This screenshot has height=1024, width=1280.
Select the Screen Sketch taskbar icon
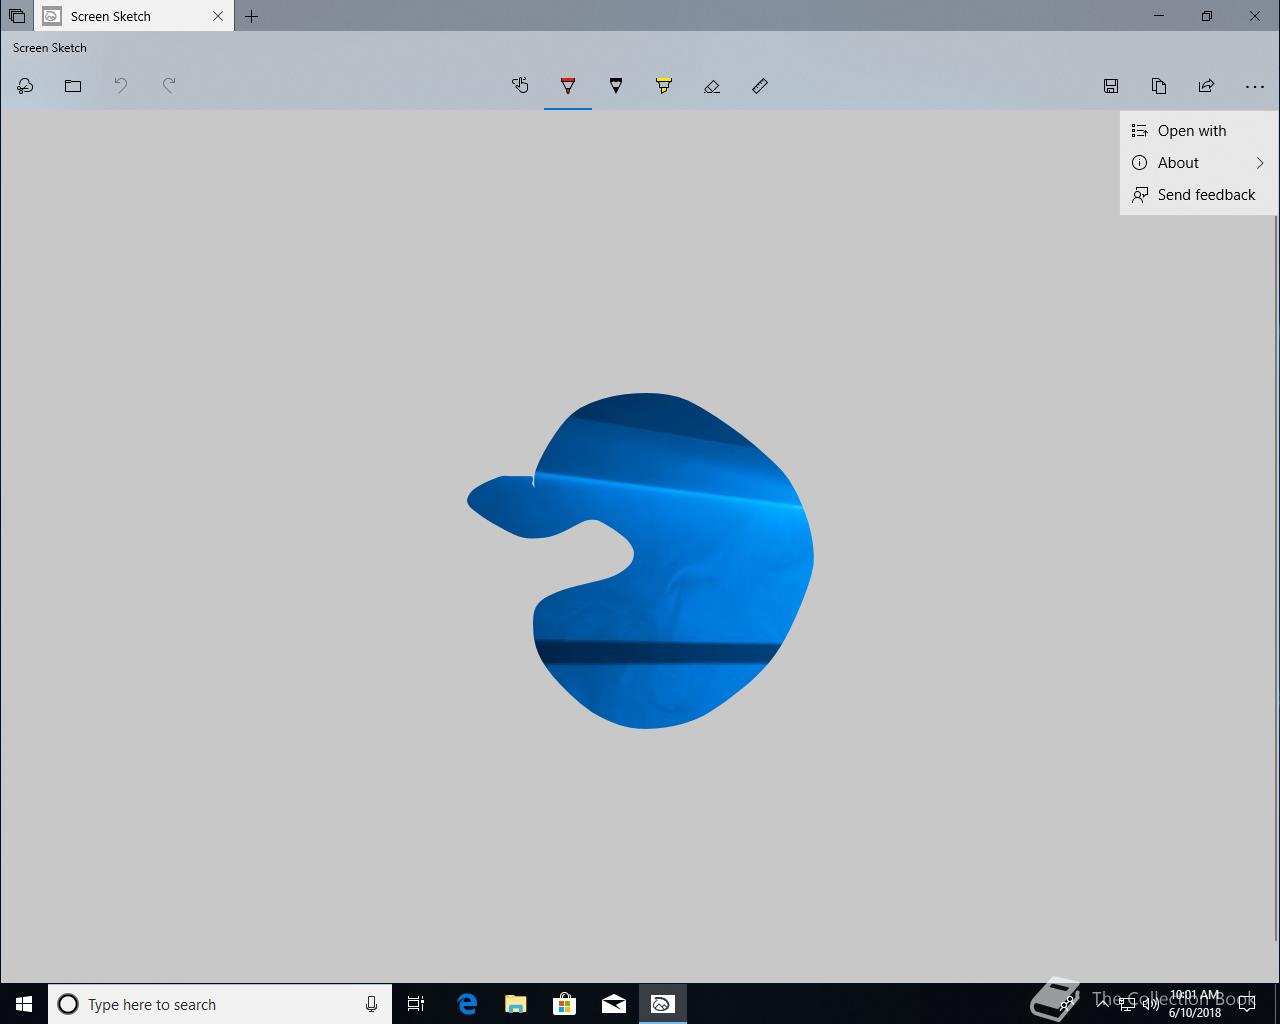pos(662,1004)
